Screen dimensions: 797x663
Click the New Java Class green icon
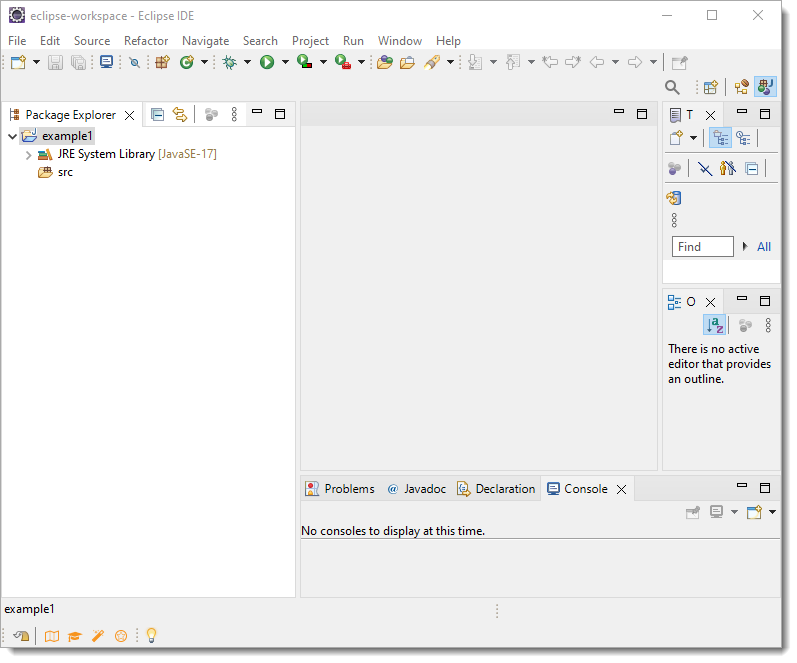(x=187, y=62)
